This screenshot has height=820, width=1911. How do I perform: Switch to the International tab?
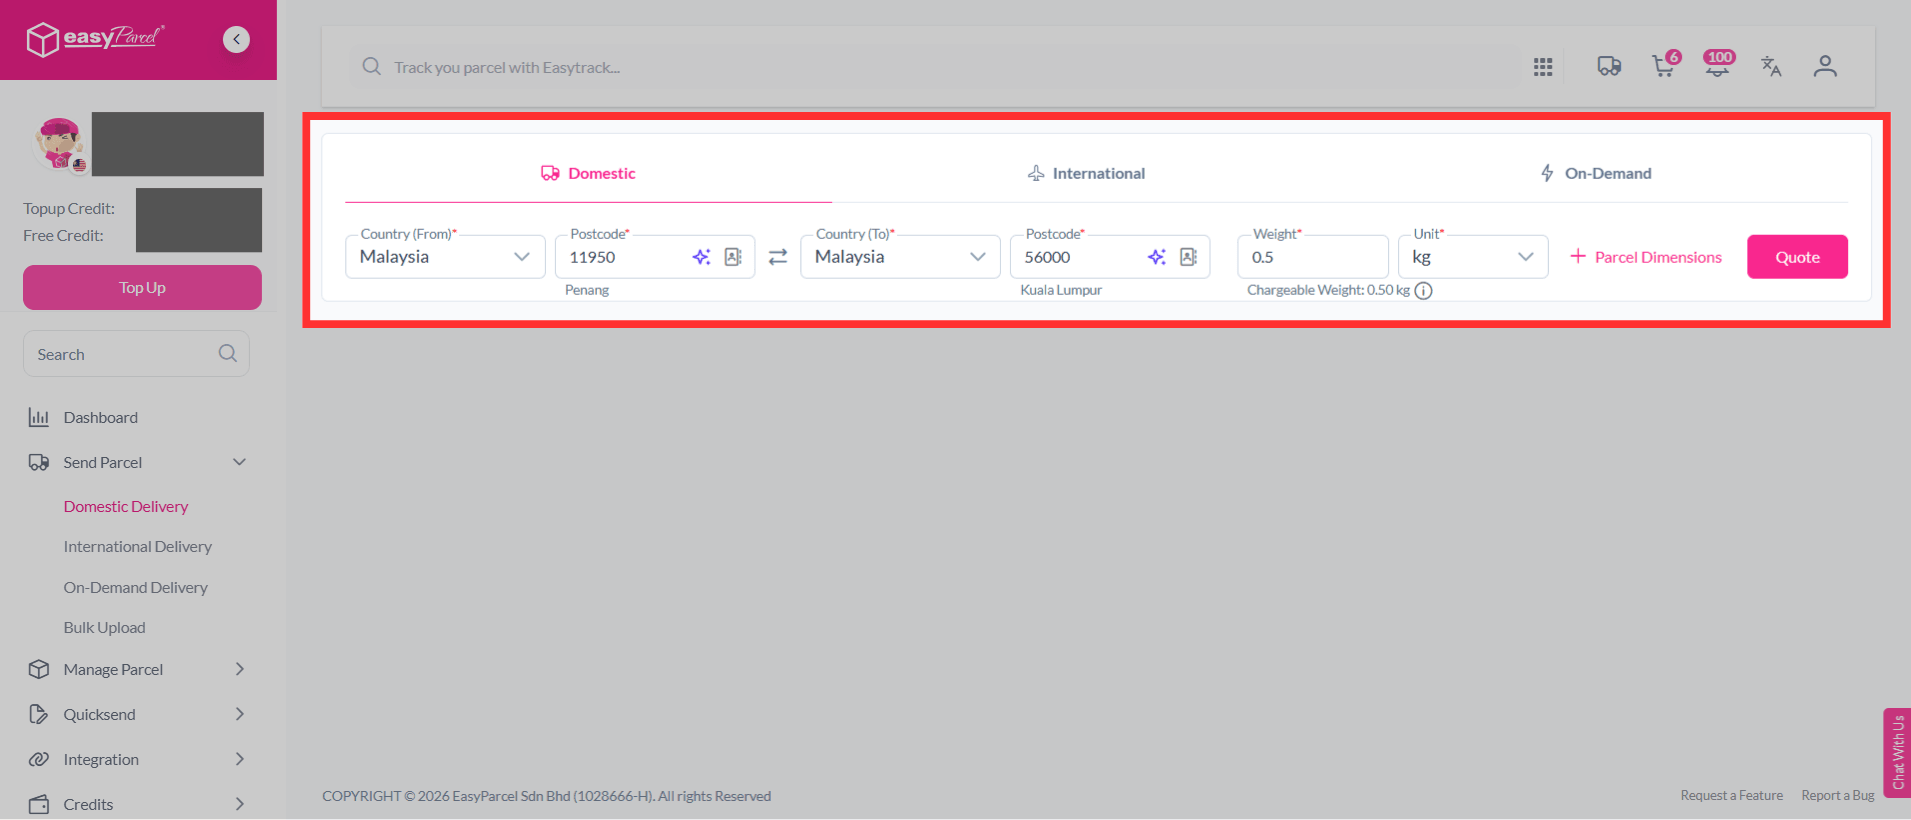(x=1086, y=173)
